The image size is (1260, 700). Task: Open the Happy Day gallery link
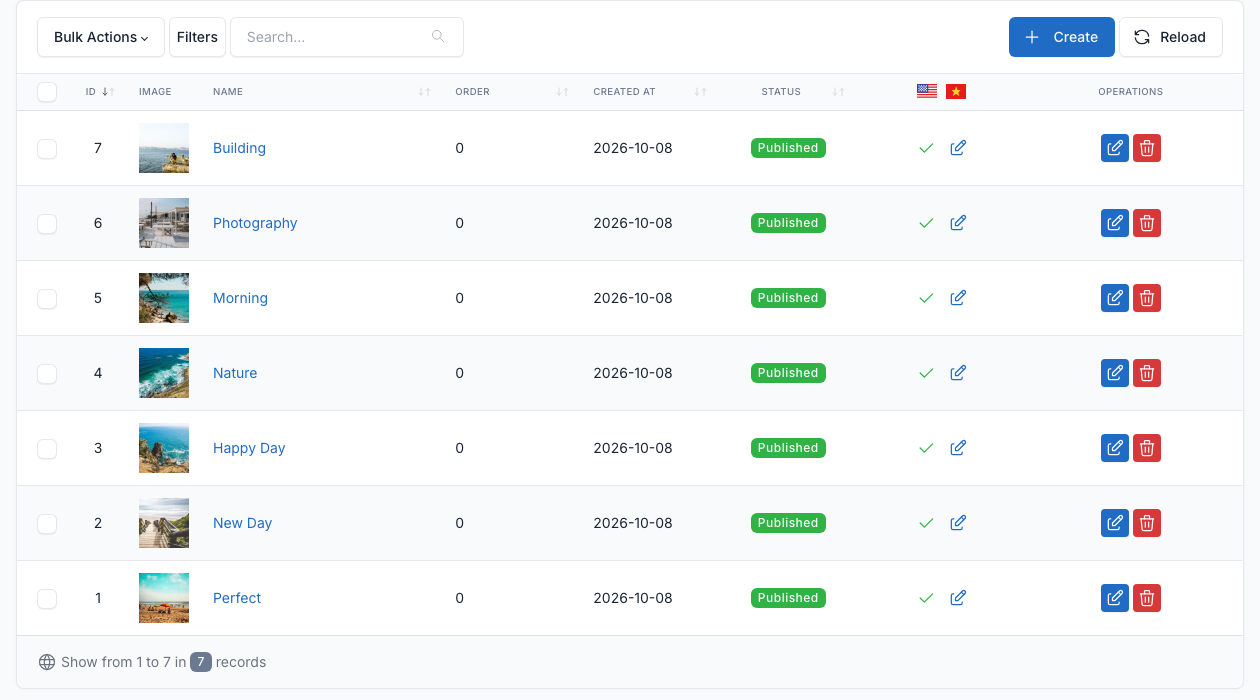tap(249, 448)
